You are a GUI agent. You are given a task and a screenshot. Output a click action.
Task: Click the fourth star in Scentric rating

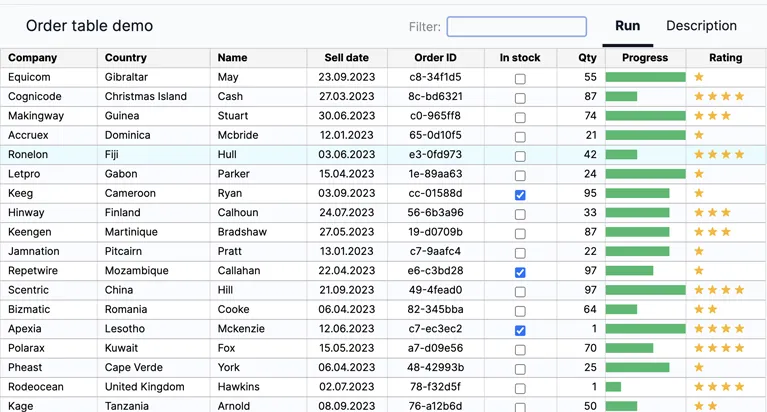click(740, 290)
